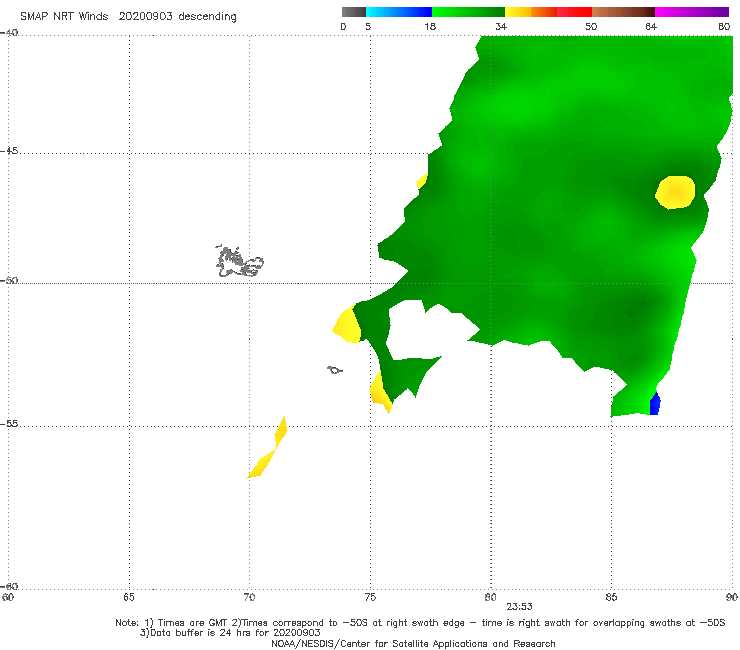
Task: Select the gray segment of the color bar
Action: pos(354,12)
